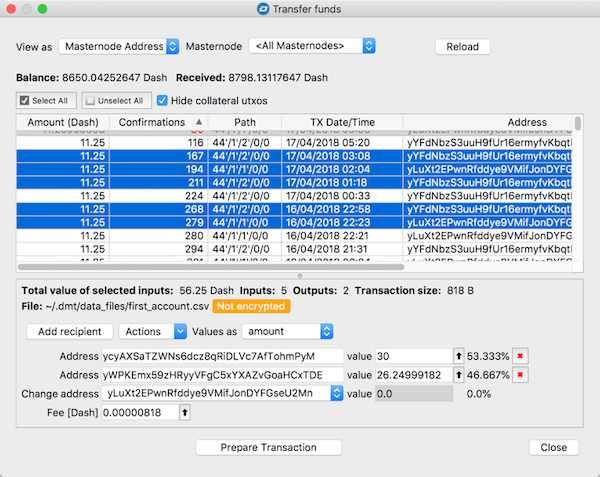Click date cell 16/04/2018 22:58
Viewport: 600px width, 477px height.
pos(342,209)
